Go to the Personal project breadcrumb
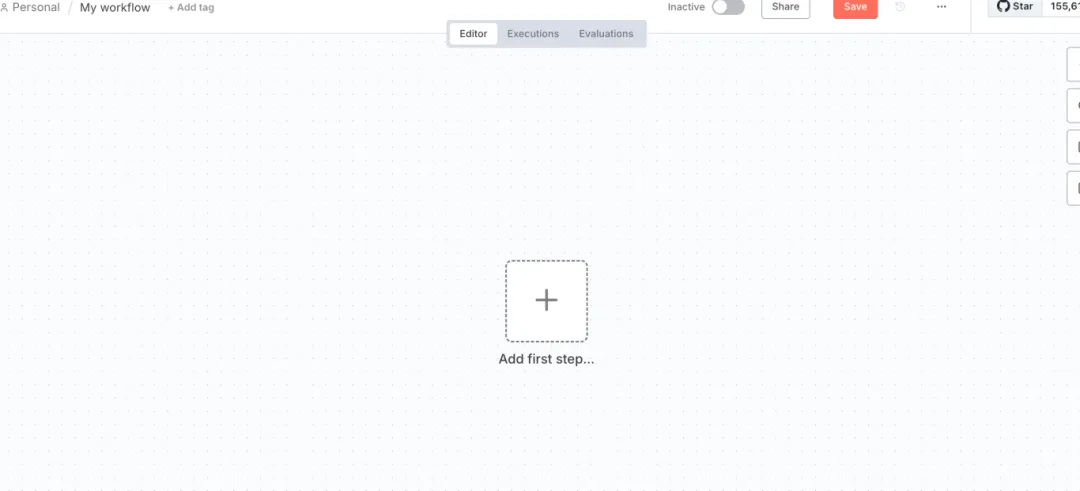The image size is (1080, 491). (36, 8)
